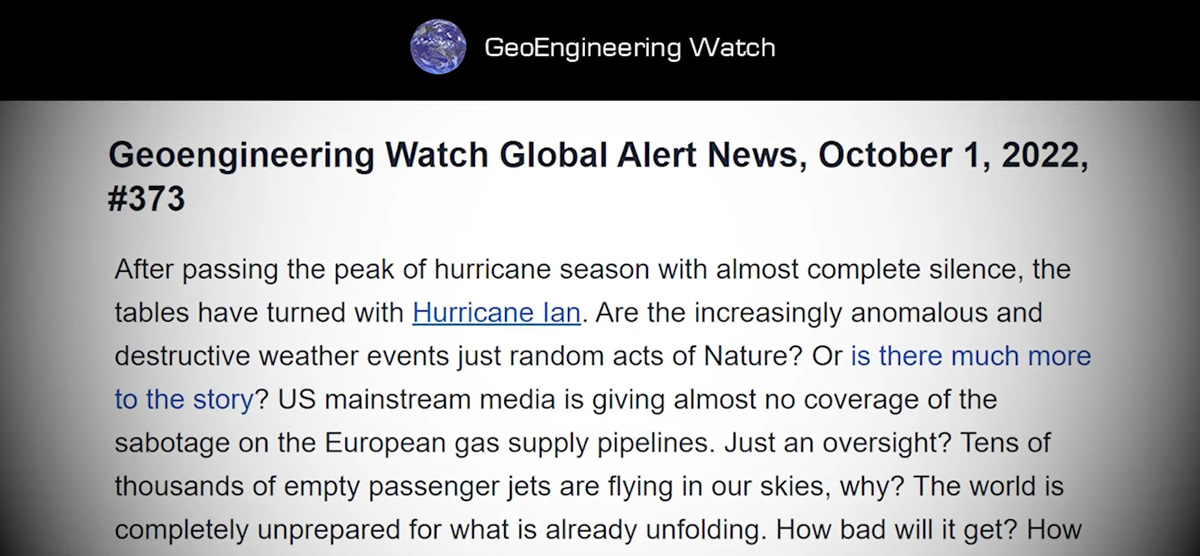Click the GeoEngineering Watch site title
This screenshot has width=1200, height=556.
click(x=629, y=47)
